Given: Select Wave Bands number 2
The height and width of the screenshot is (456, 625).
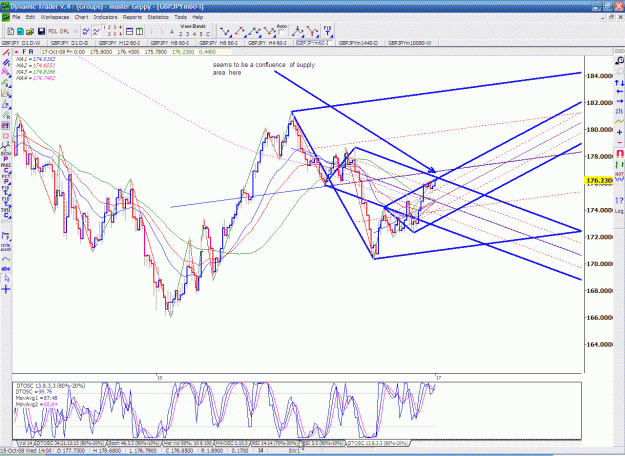Looking at the screenshot, I should click(x=180, y=34).
